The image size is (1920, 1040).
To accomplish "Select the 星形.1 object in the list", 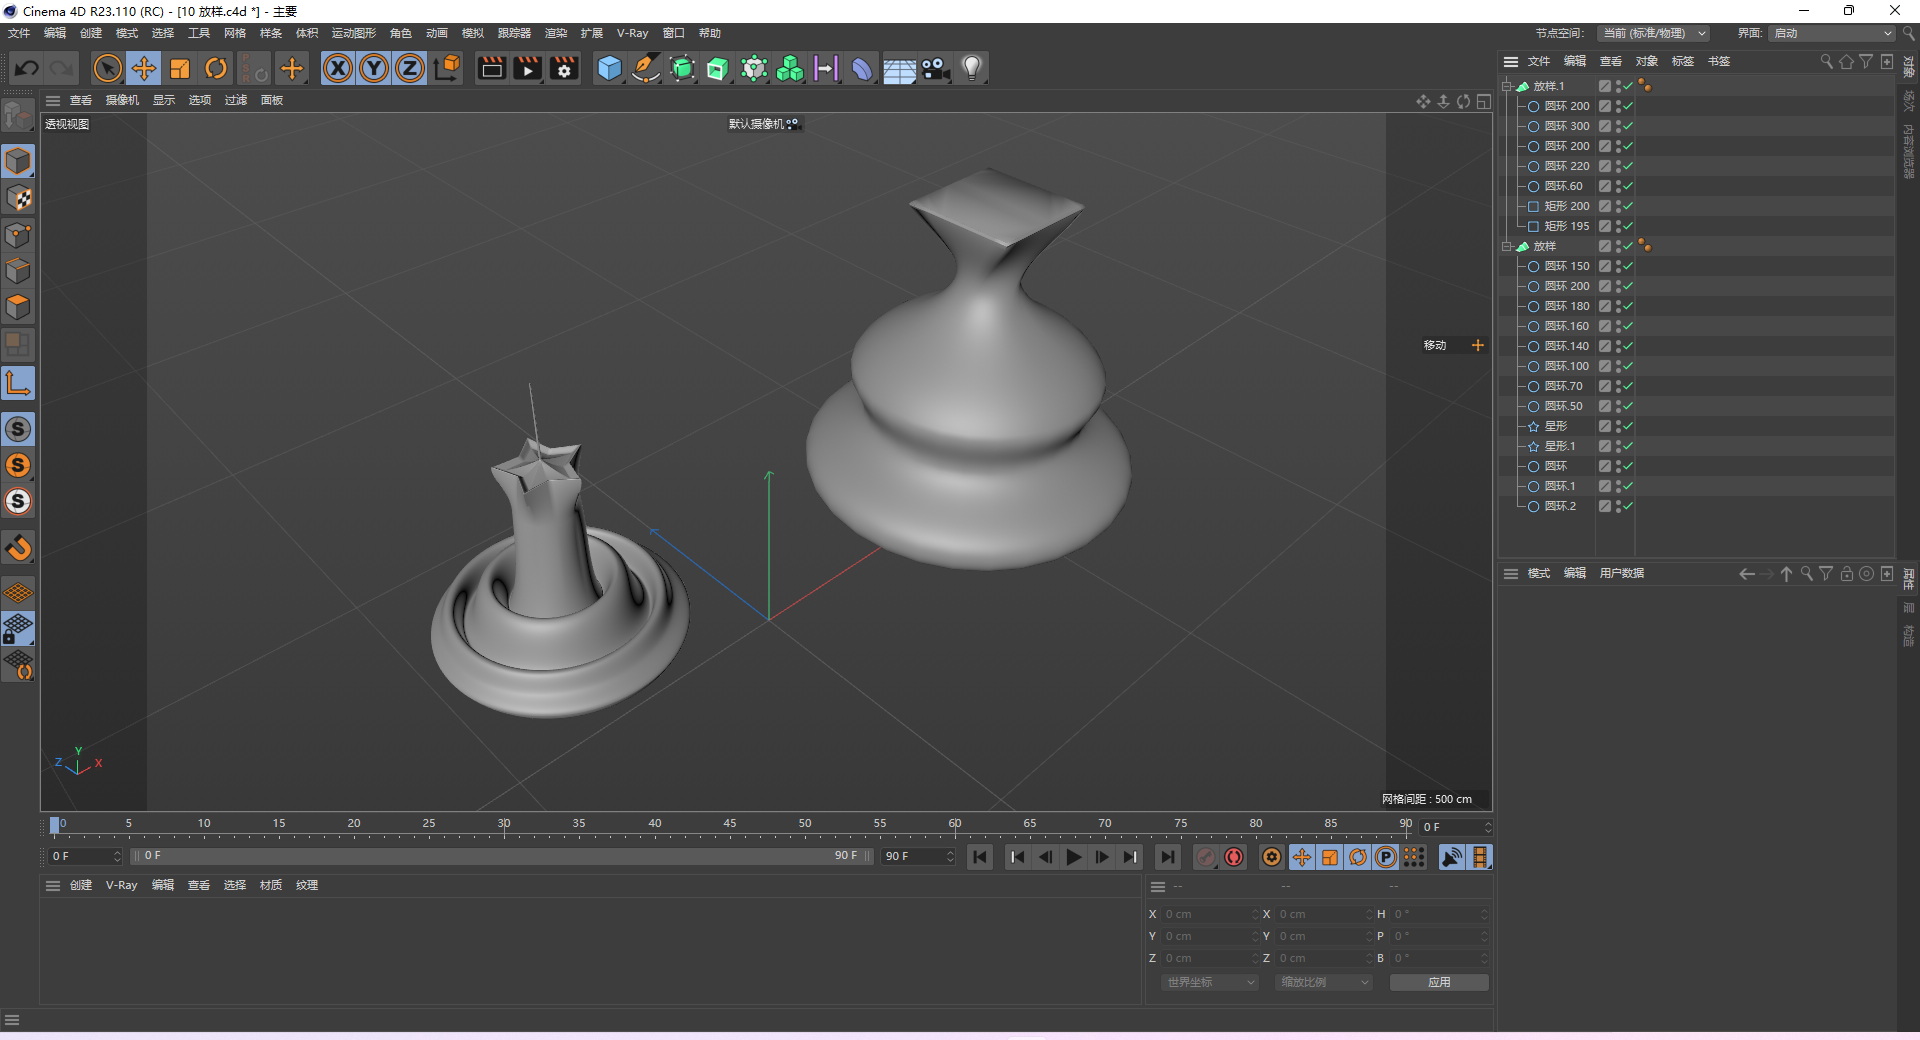I will pos(1559,446).
